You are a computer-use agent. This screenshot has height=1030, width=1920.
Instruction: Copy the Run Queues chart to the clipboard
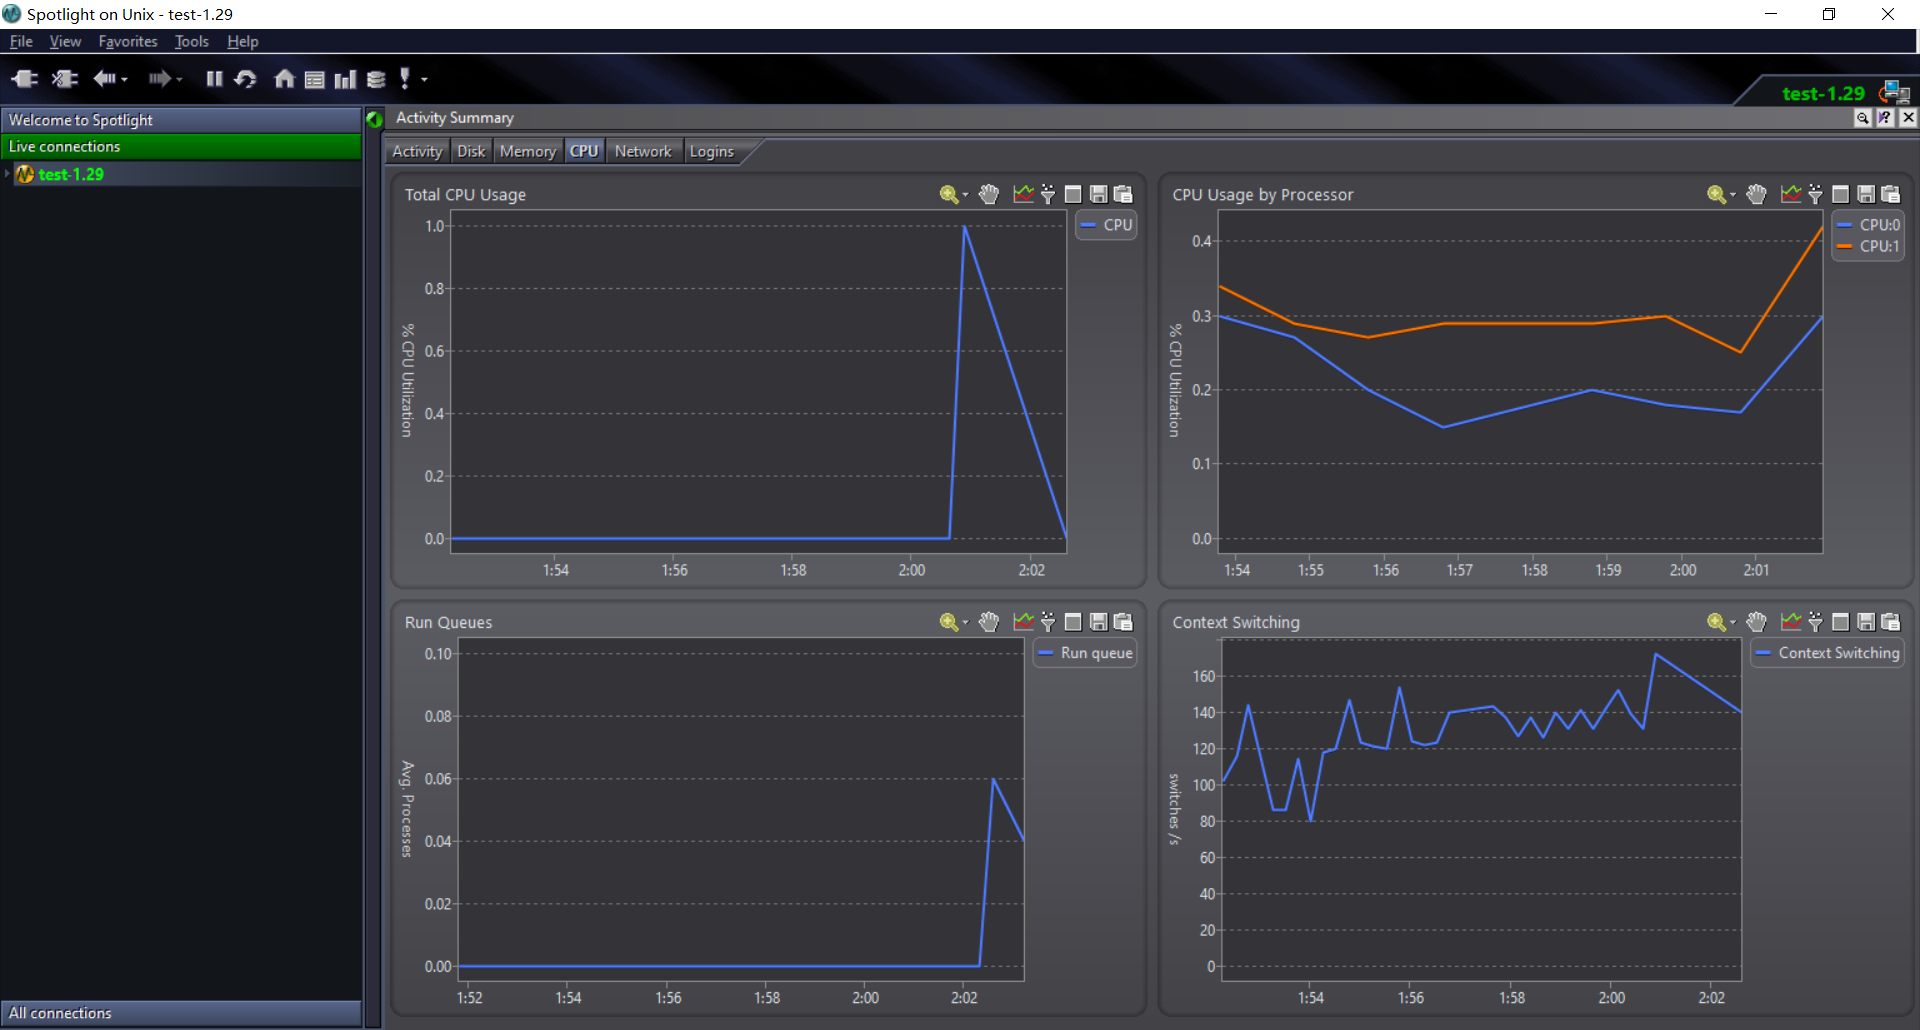[1123, 622]
